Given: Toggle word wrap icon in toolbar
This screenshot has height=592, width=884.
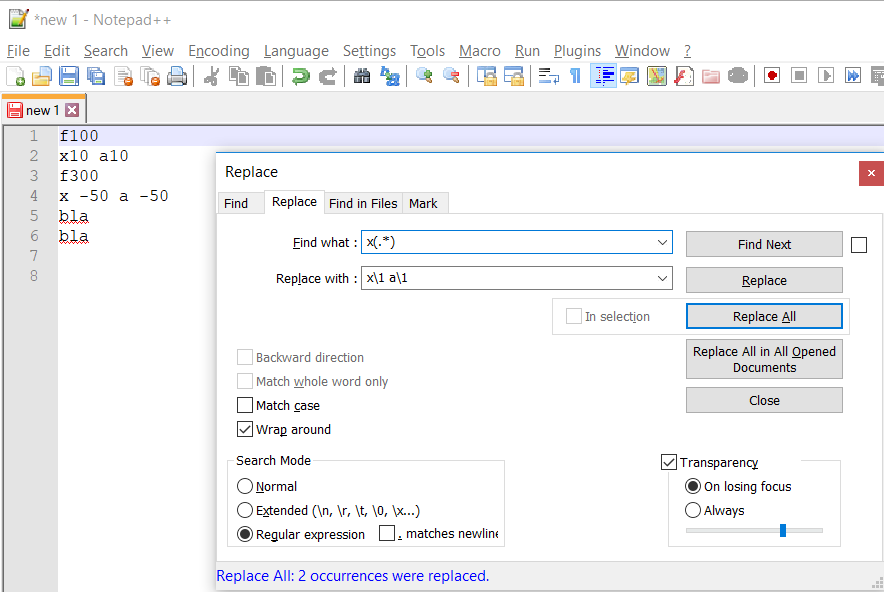Looking at the screenshot, I should [548, 76].
